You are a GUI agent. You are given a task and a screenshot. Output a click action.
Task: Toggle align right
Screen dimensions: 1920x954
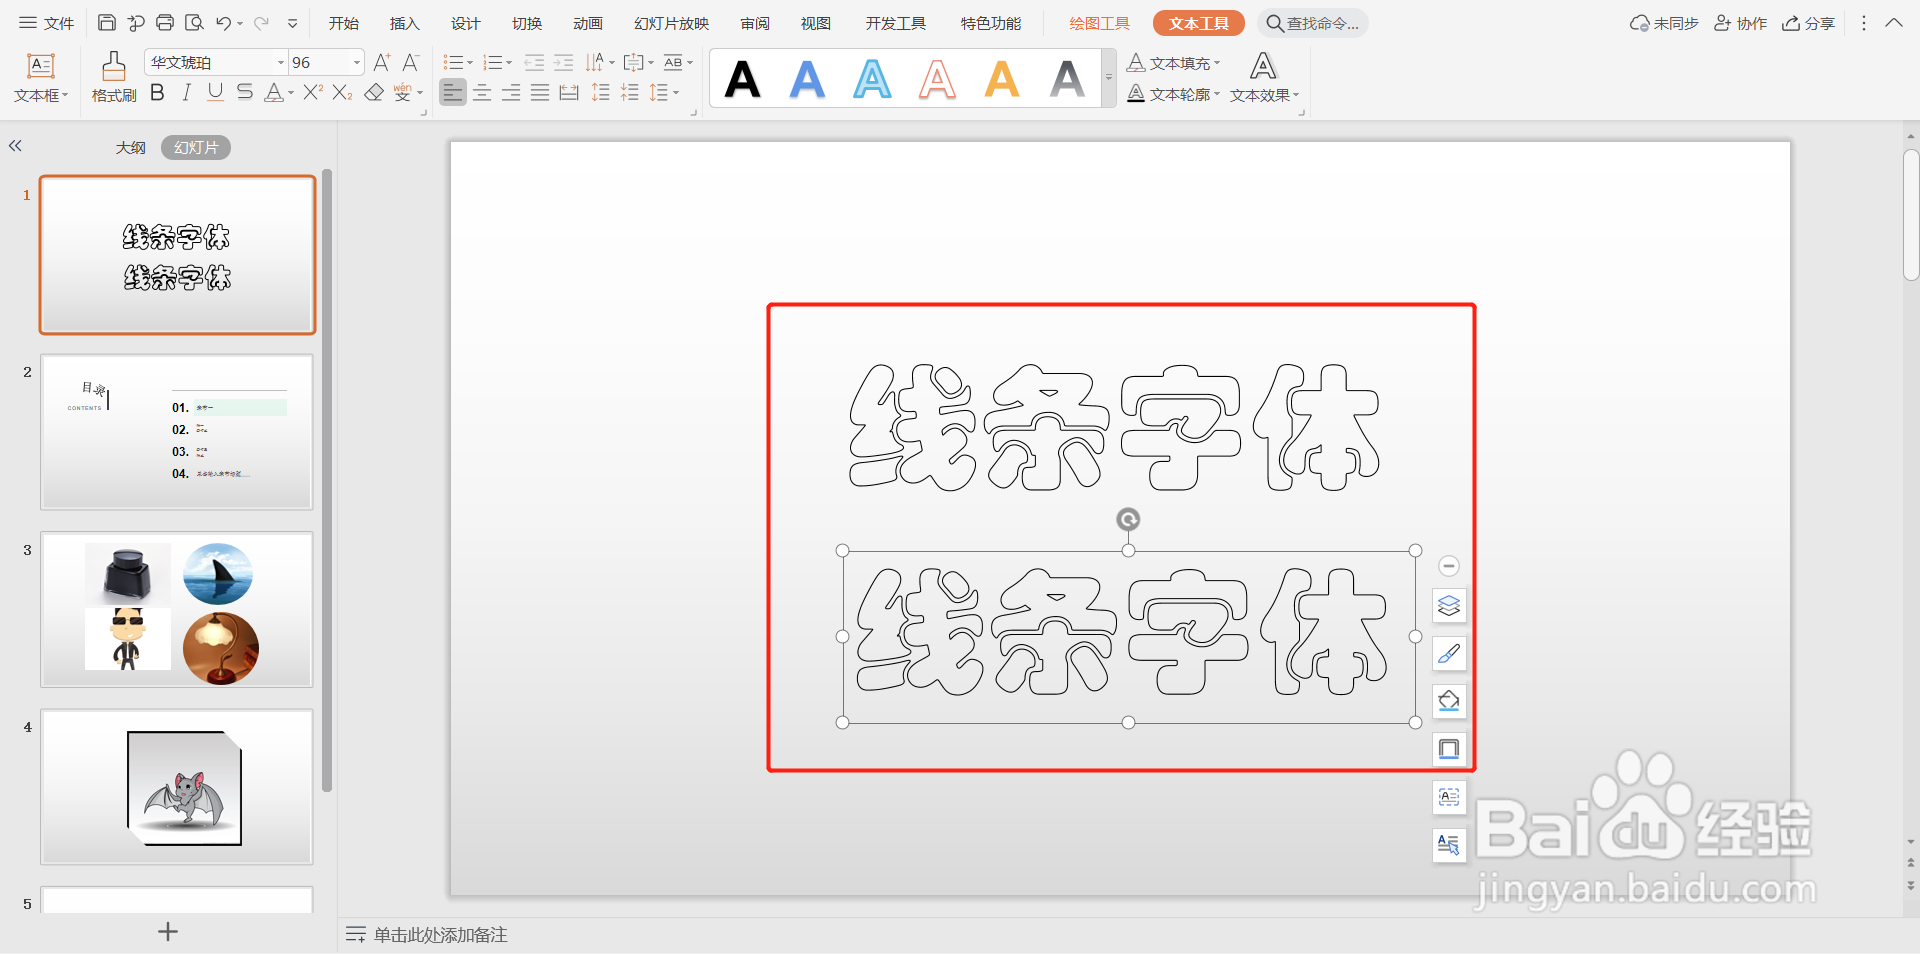(x=511, y=93)
